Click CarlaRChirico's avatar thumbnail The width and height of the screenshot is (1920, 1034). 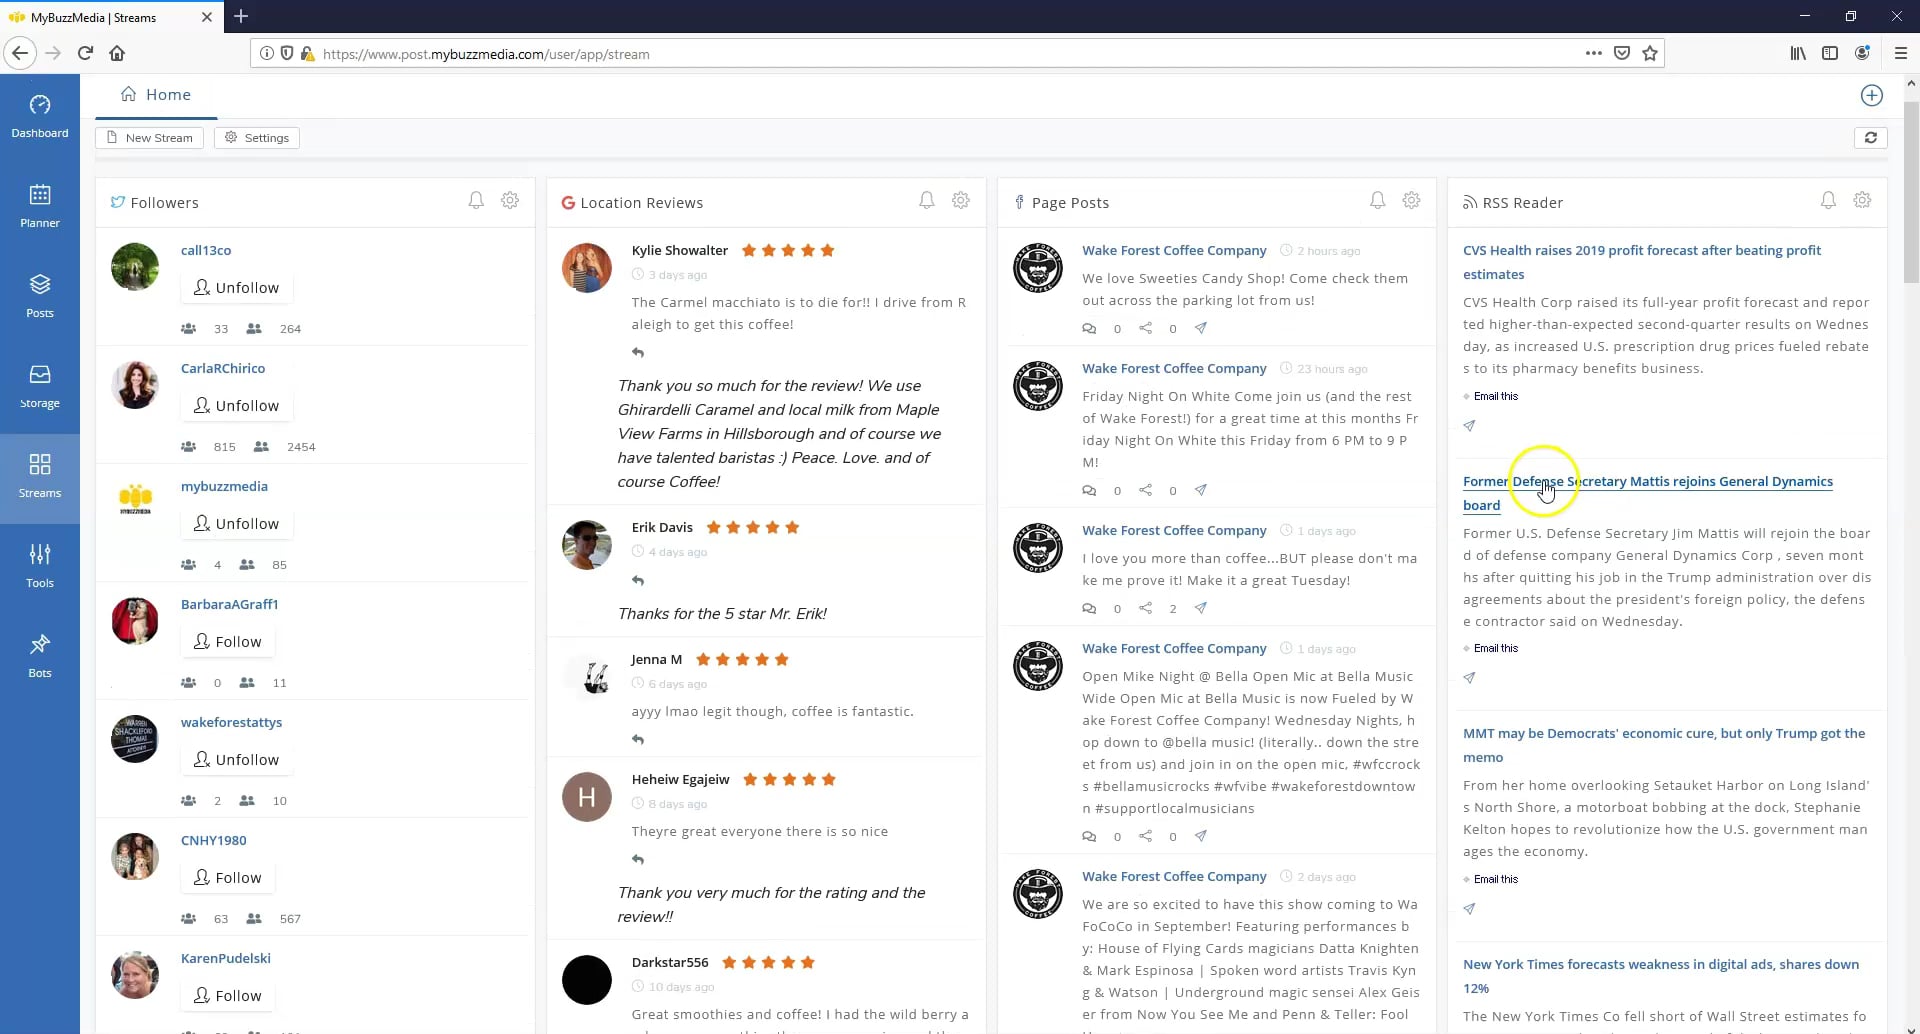[x=135, y=385]
